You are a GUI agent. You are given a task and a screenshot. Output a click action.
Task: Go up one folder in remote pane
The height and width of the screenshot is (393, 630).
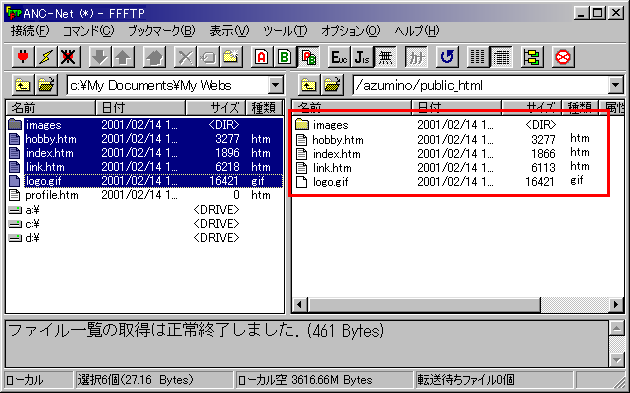coord(309,85)
